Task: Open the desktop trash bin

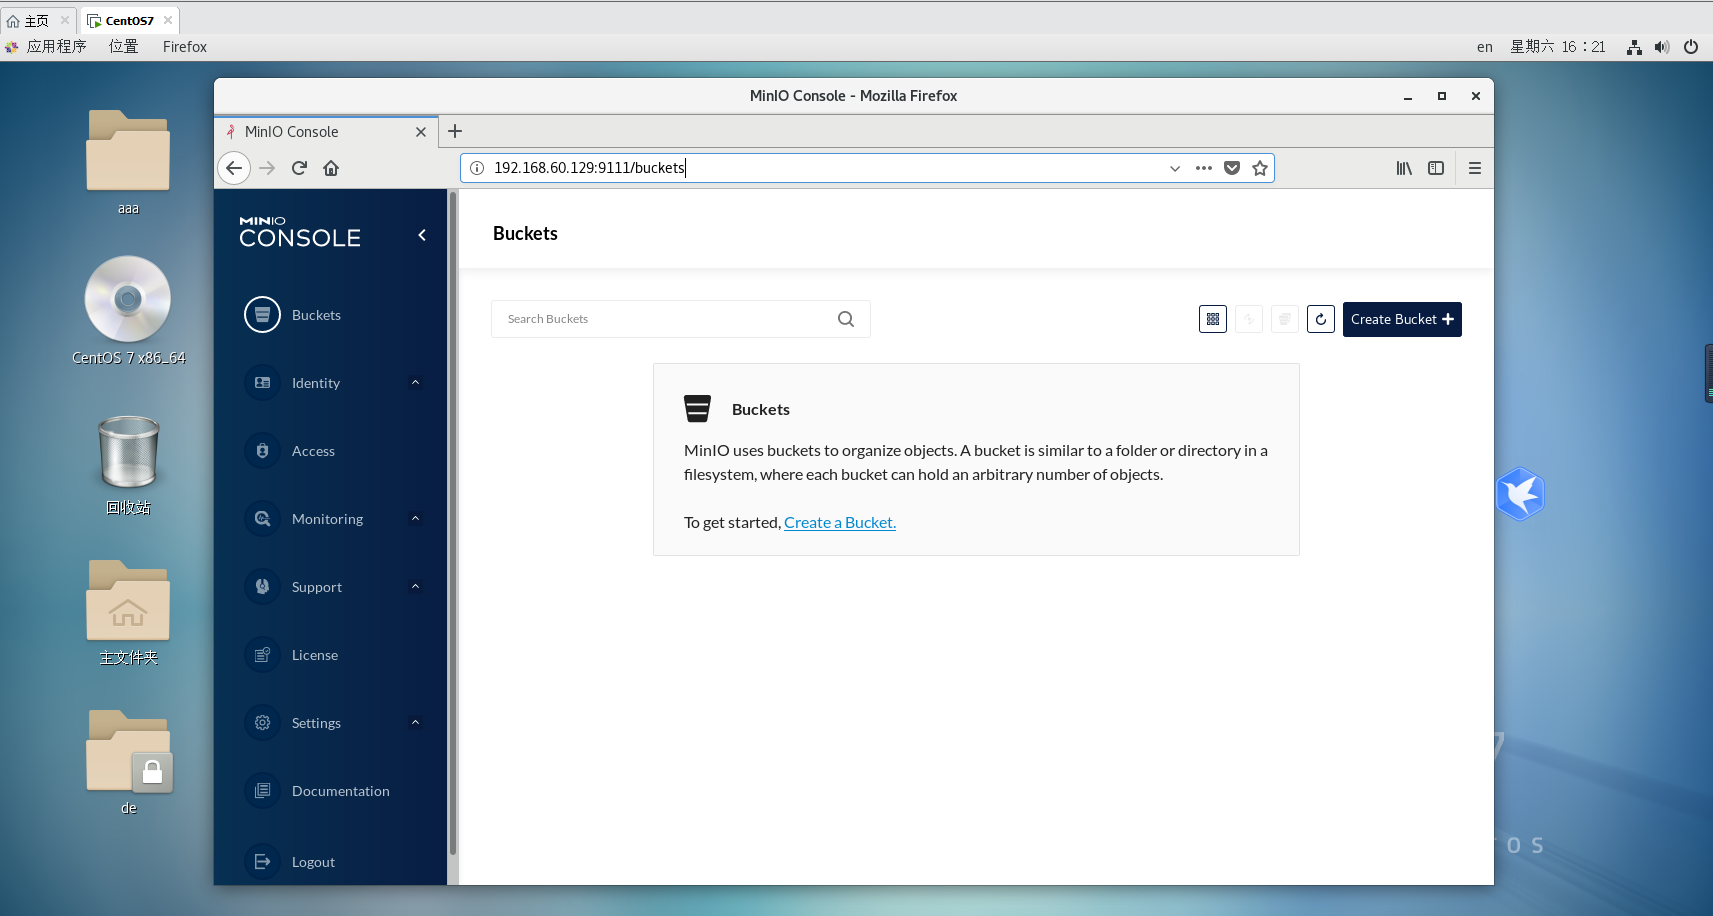Action: click(x=128, y=465)
